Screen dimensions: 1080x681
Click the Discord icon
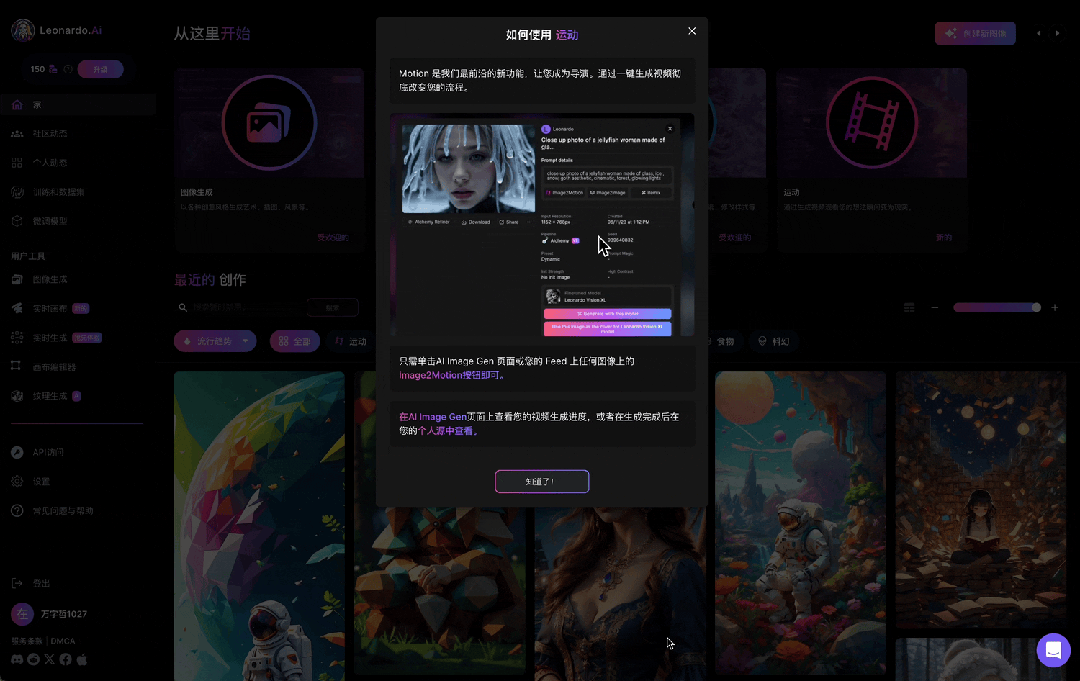pyautogui.click(x=17, y=659)
